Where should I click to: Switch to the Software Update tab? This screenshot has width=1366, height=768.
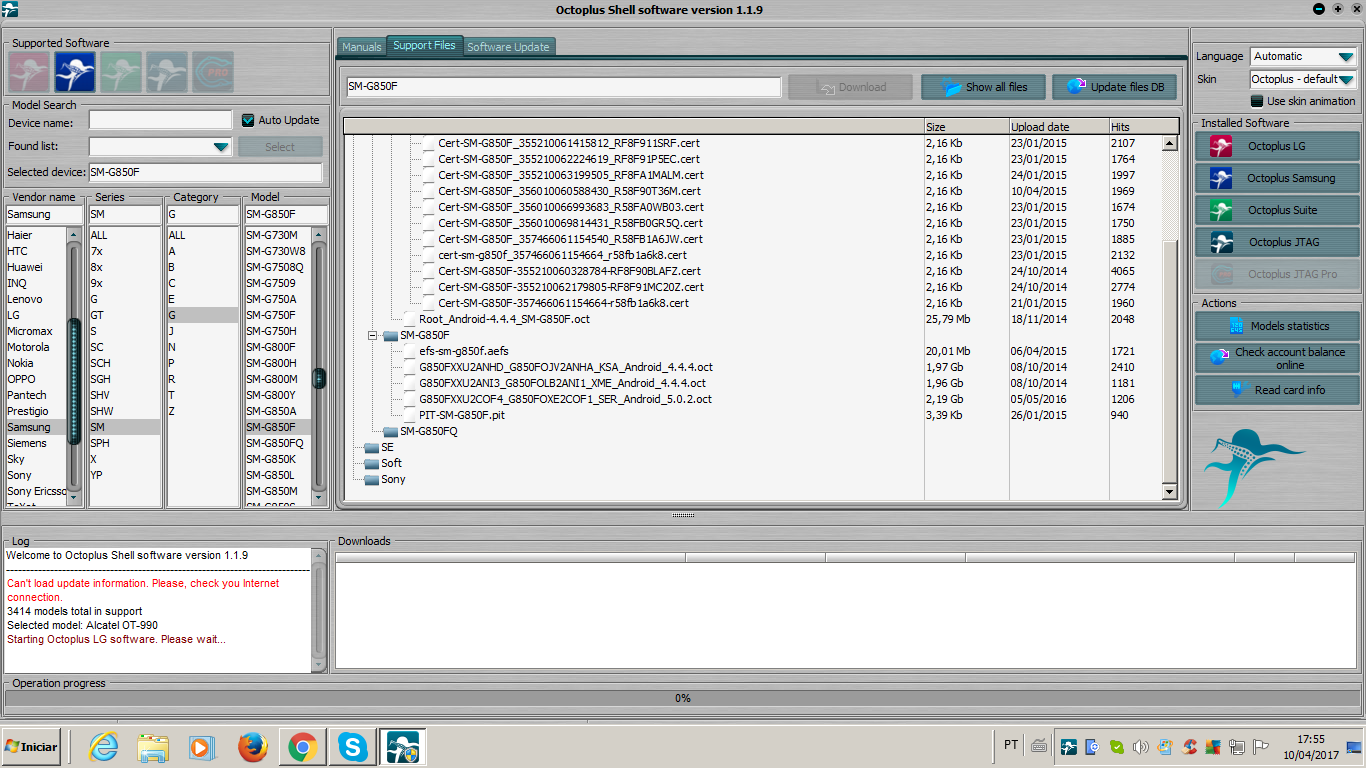pos(508,47)
